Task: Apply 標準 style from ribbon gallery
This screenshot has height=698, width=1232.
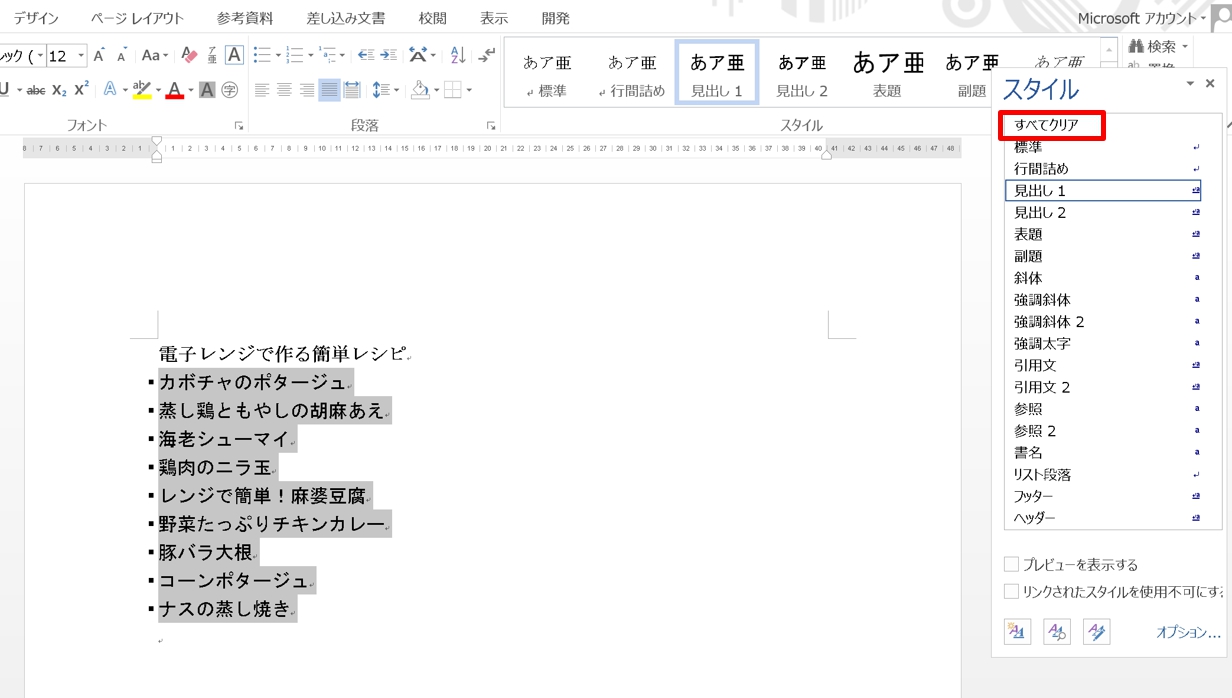Action: [x=547, y=73]
